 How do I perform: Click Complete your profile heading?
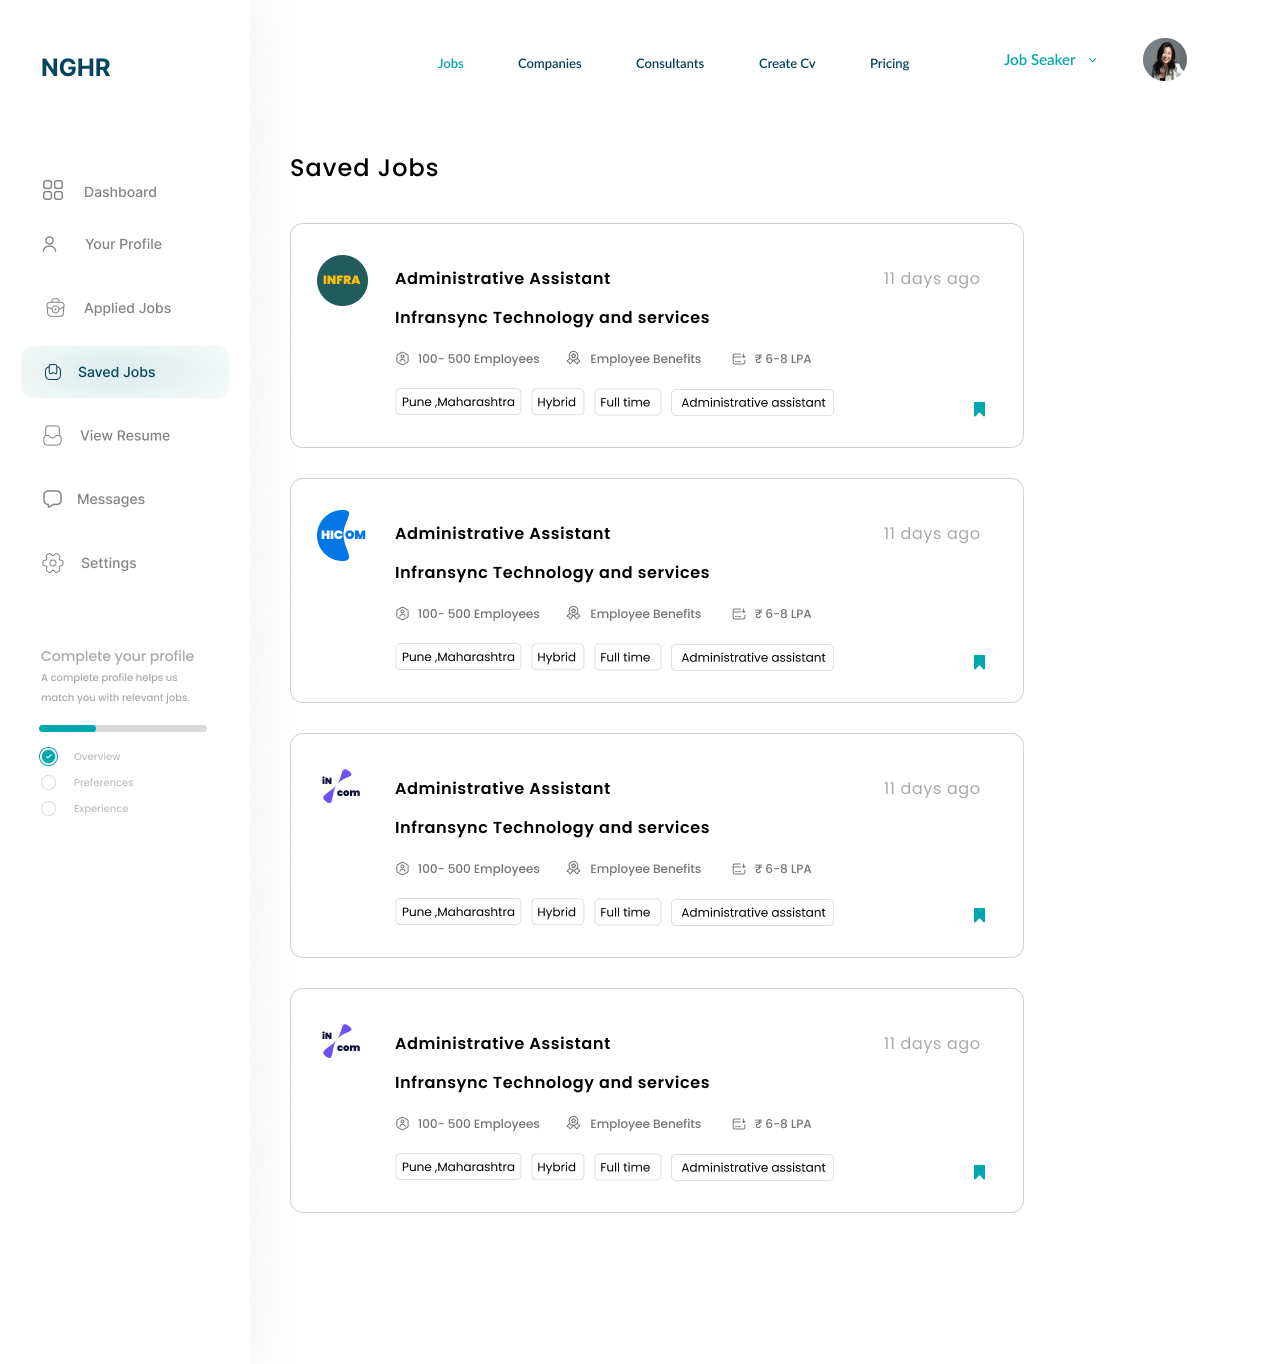tap(118, 656)
